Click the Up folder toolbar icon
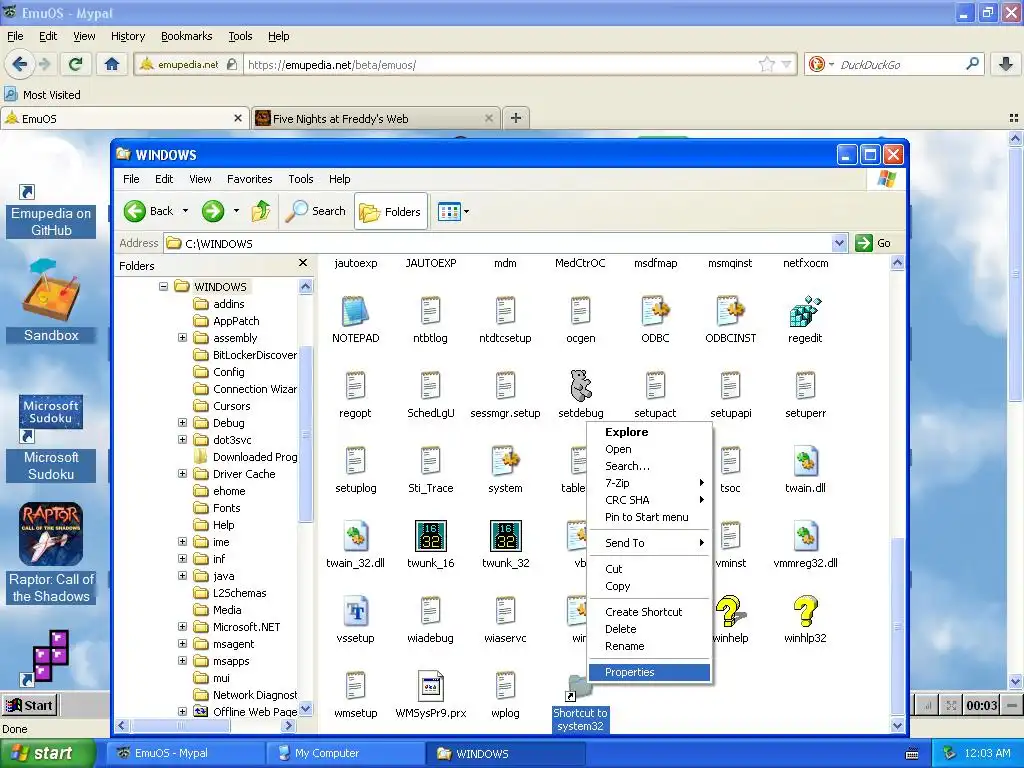Screen dimensions: 1024x768 261,211
